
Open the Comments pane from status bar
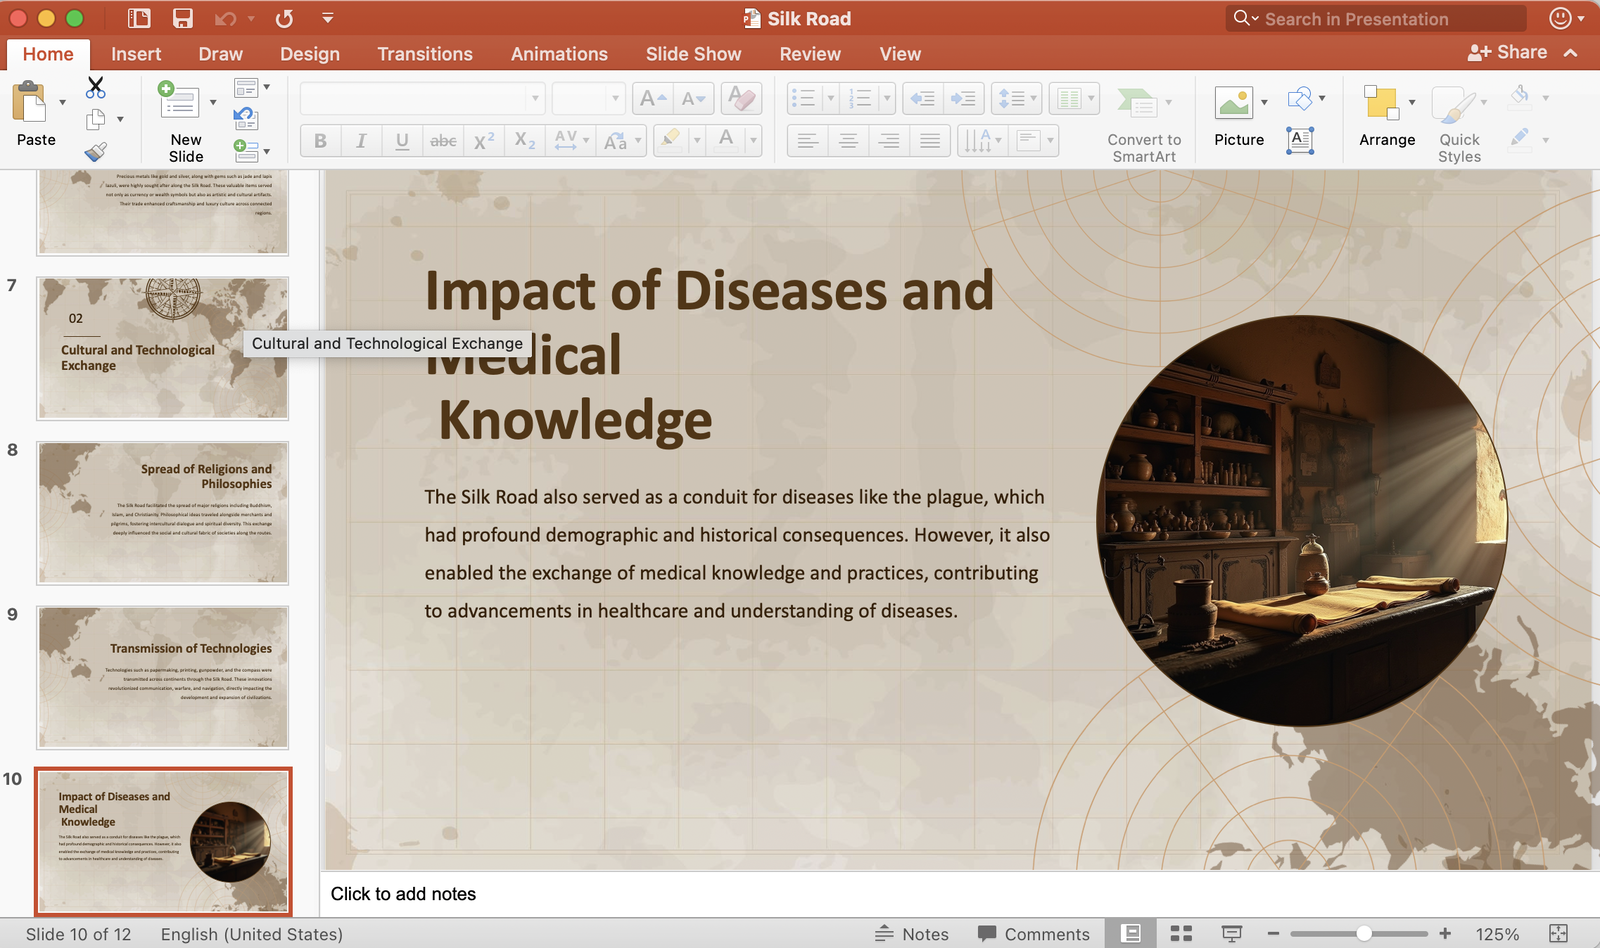tap(1034, 933)
